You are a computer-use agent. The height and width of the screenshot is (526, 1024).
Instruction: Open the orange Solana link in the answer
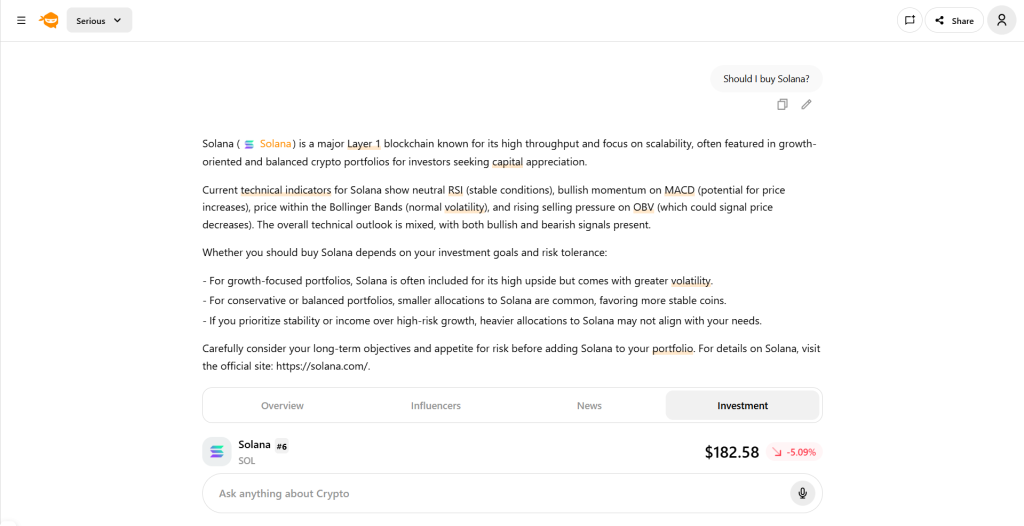point(274,144)
